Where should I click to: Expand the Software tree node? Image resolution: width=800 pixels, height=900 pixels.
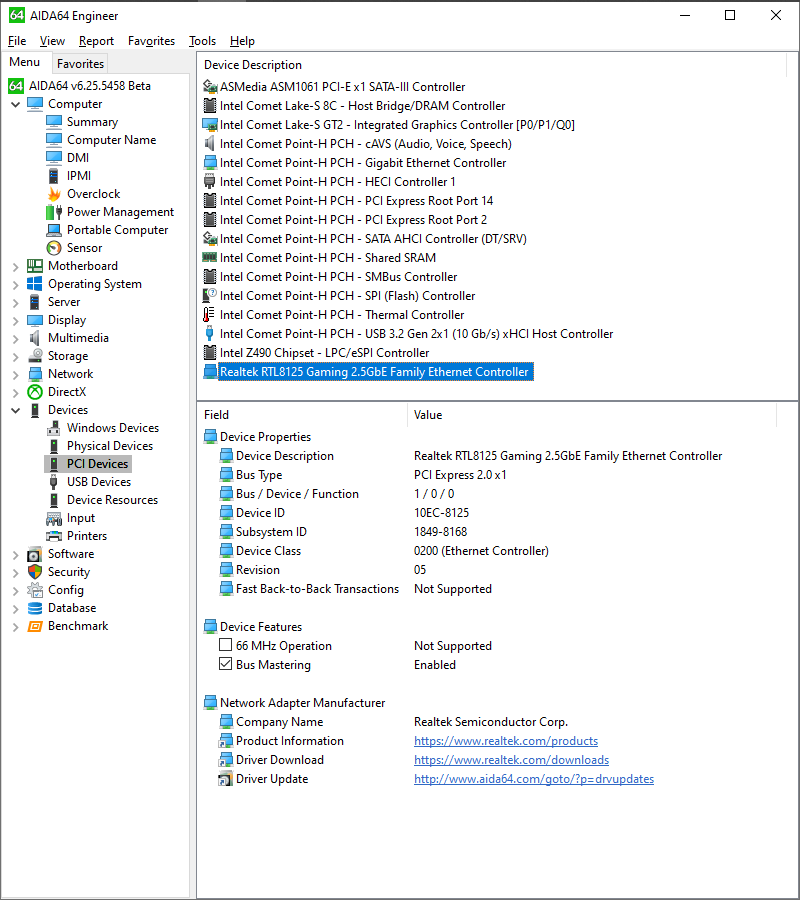coord(16,554)
